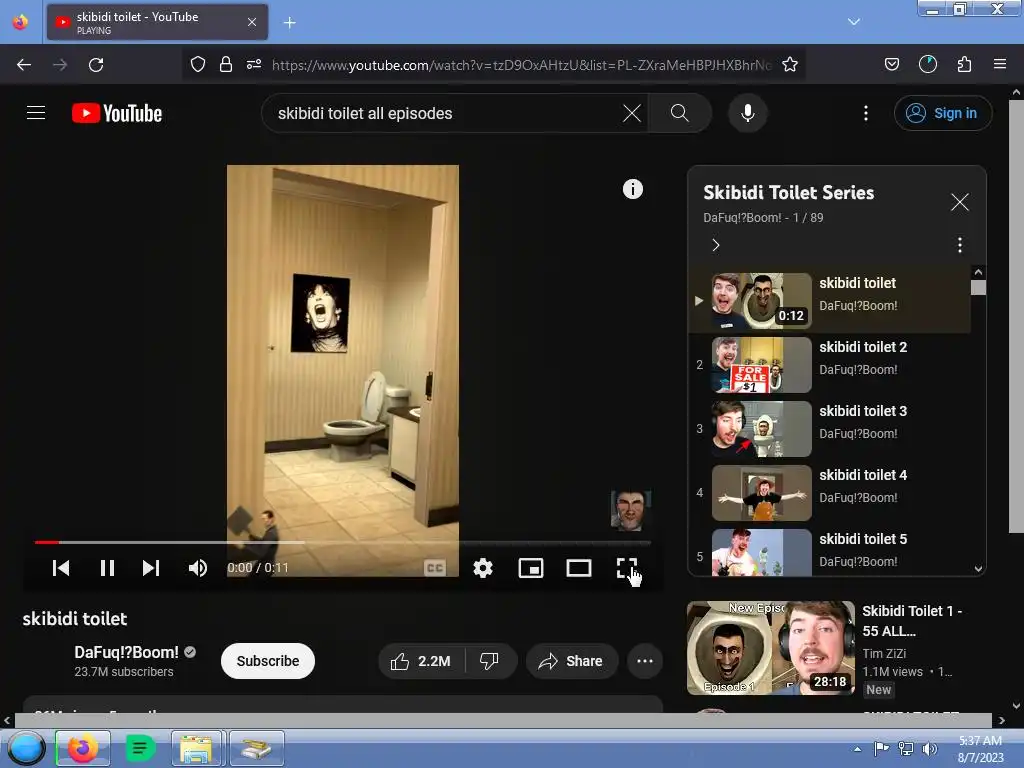Open a new browser tab
Viewport: 1024px width, 768px height.
pyautogui.click(x=290, y=23)
